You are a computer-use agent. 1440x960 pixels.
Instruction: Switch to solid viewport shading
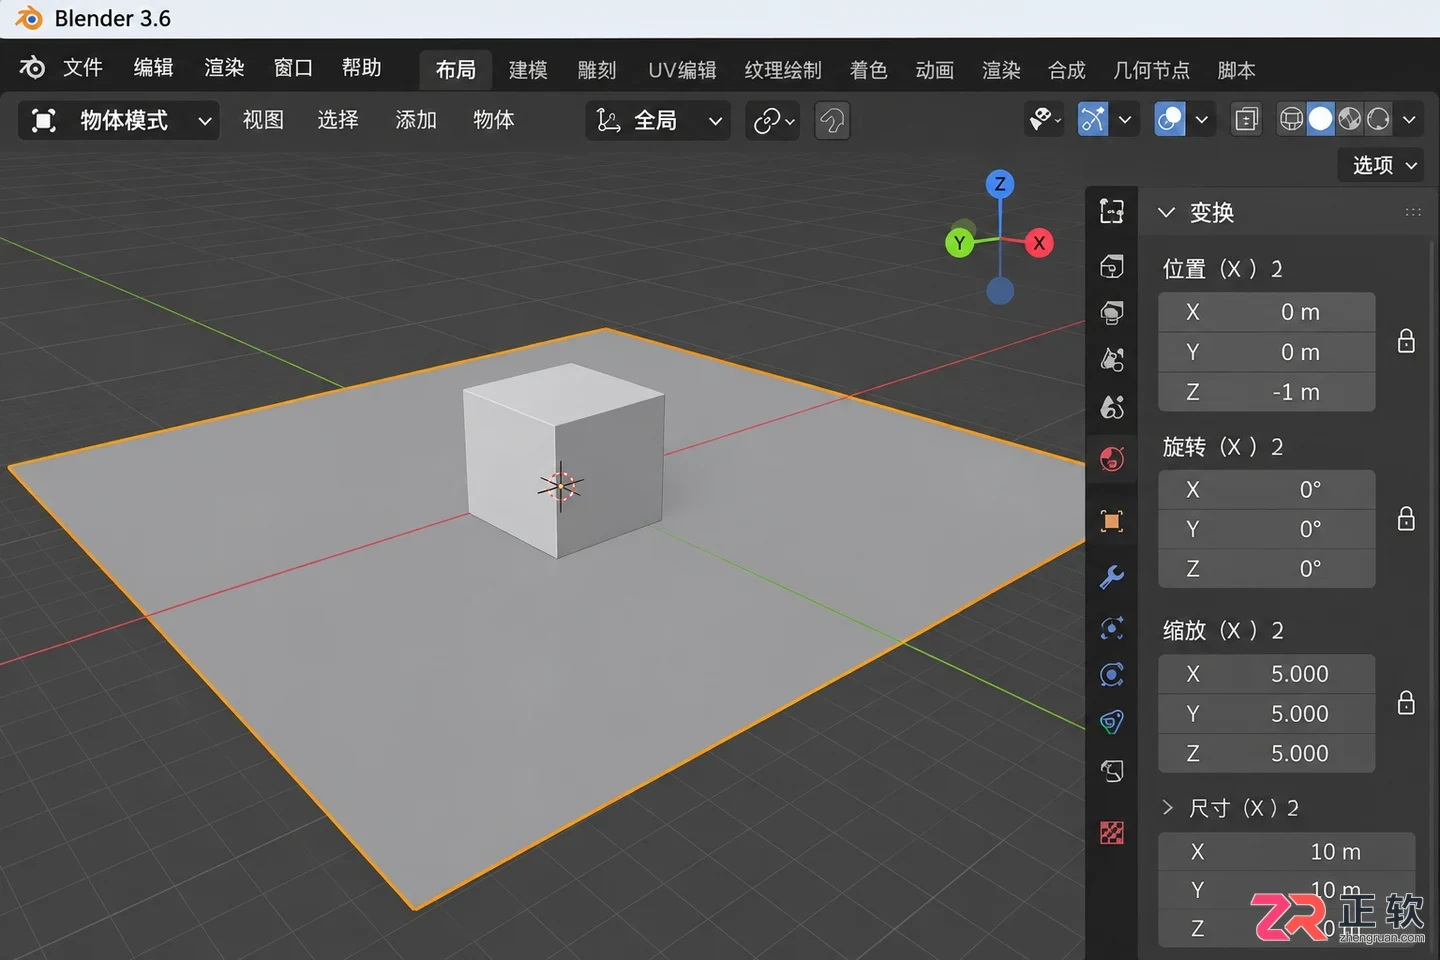click(1321, 120)
